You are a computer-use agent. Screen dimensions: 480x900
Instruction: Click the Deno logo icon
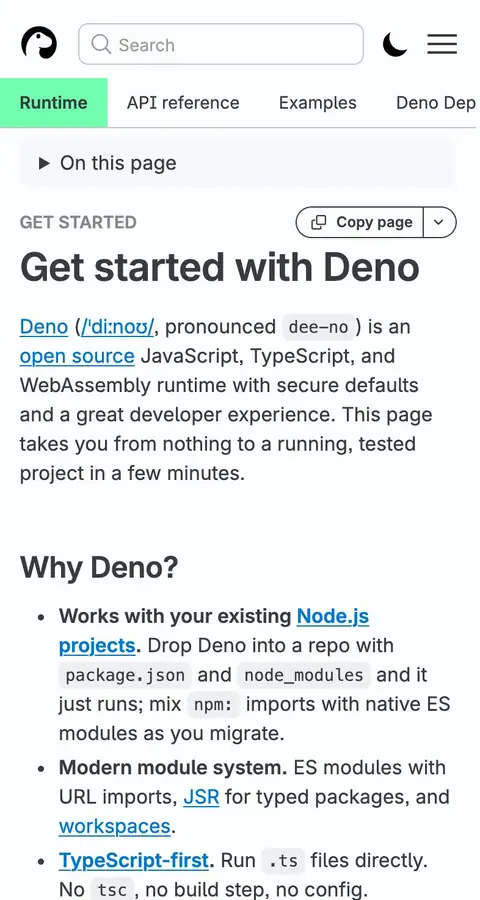click(39, 44)
